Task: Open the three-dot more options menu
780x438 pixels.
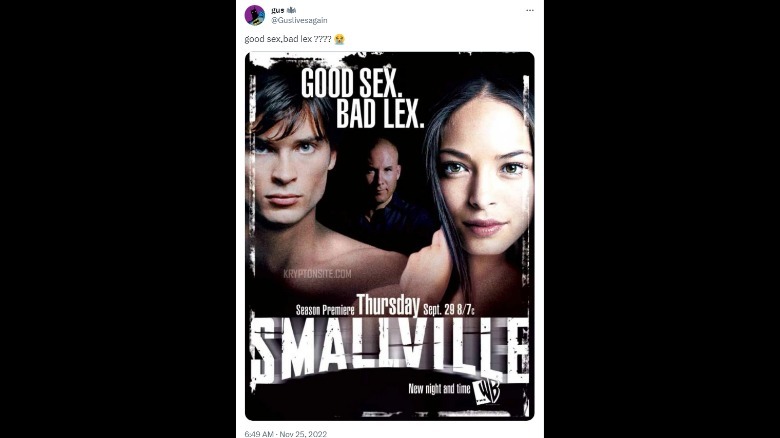Action: pyautogui.click(x=530, y=10)
